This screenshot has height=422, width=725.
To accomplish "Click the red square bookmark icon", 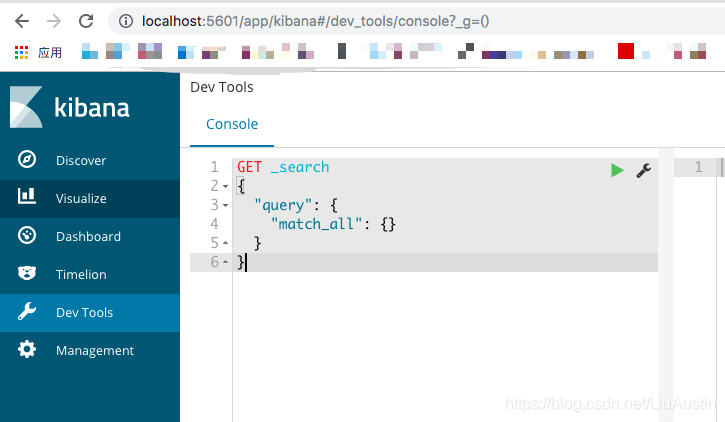I will pyautogui.click(x=626, y=50).
